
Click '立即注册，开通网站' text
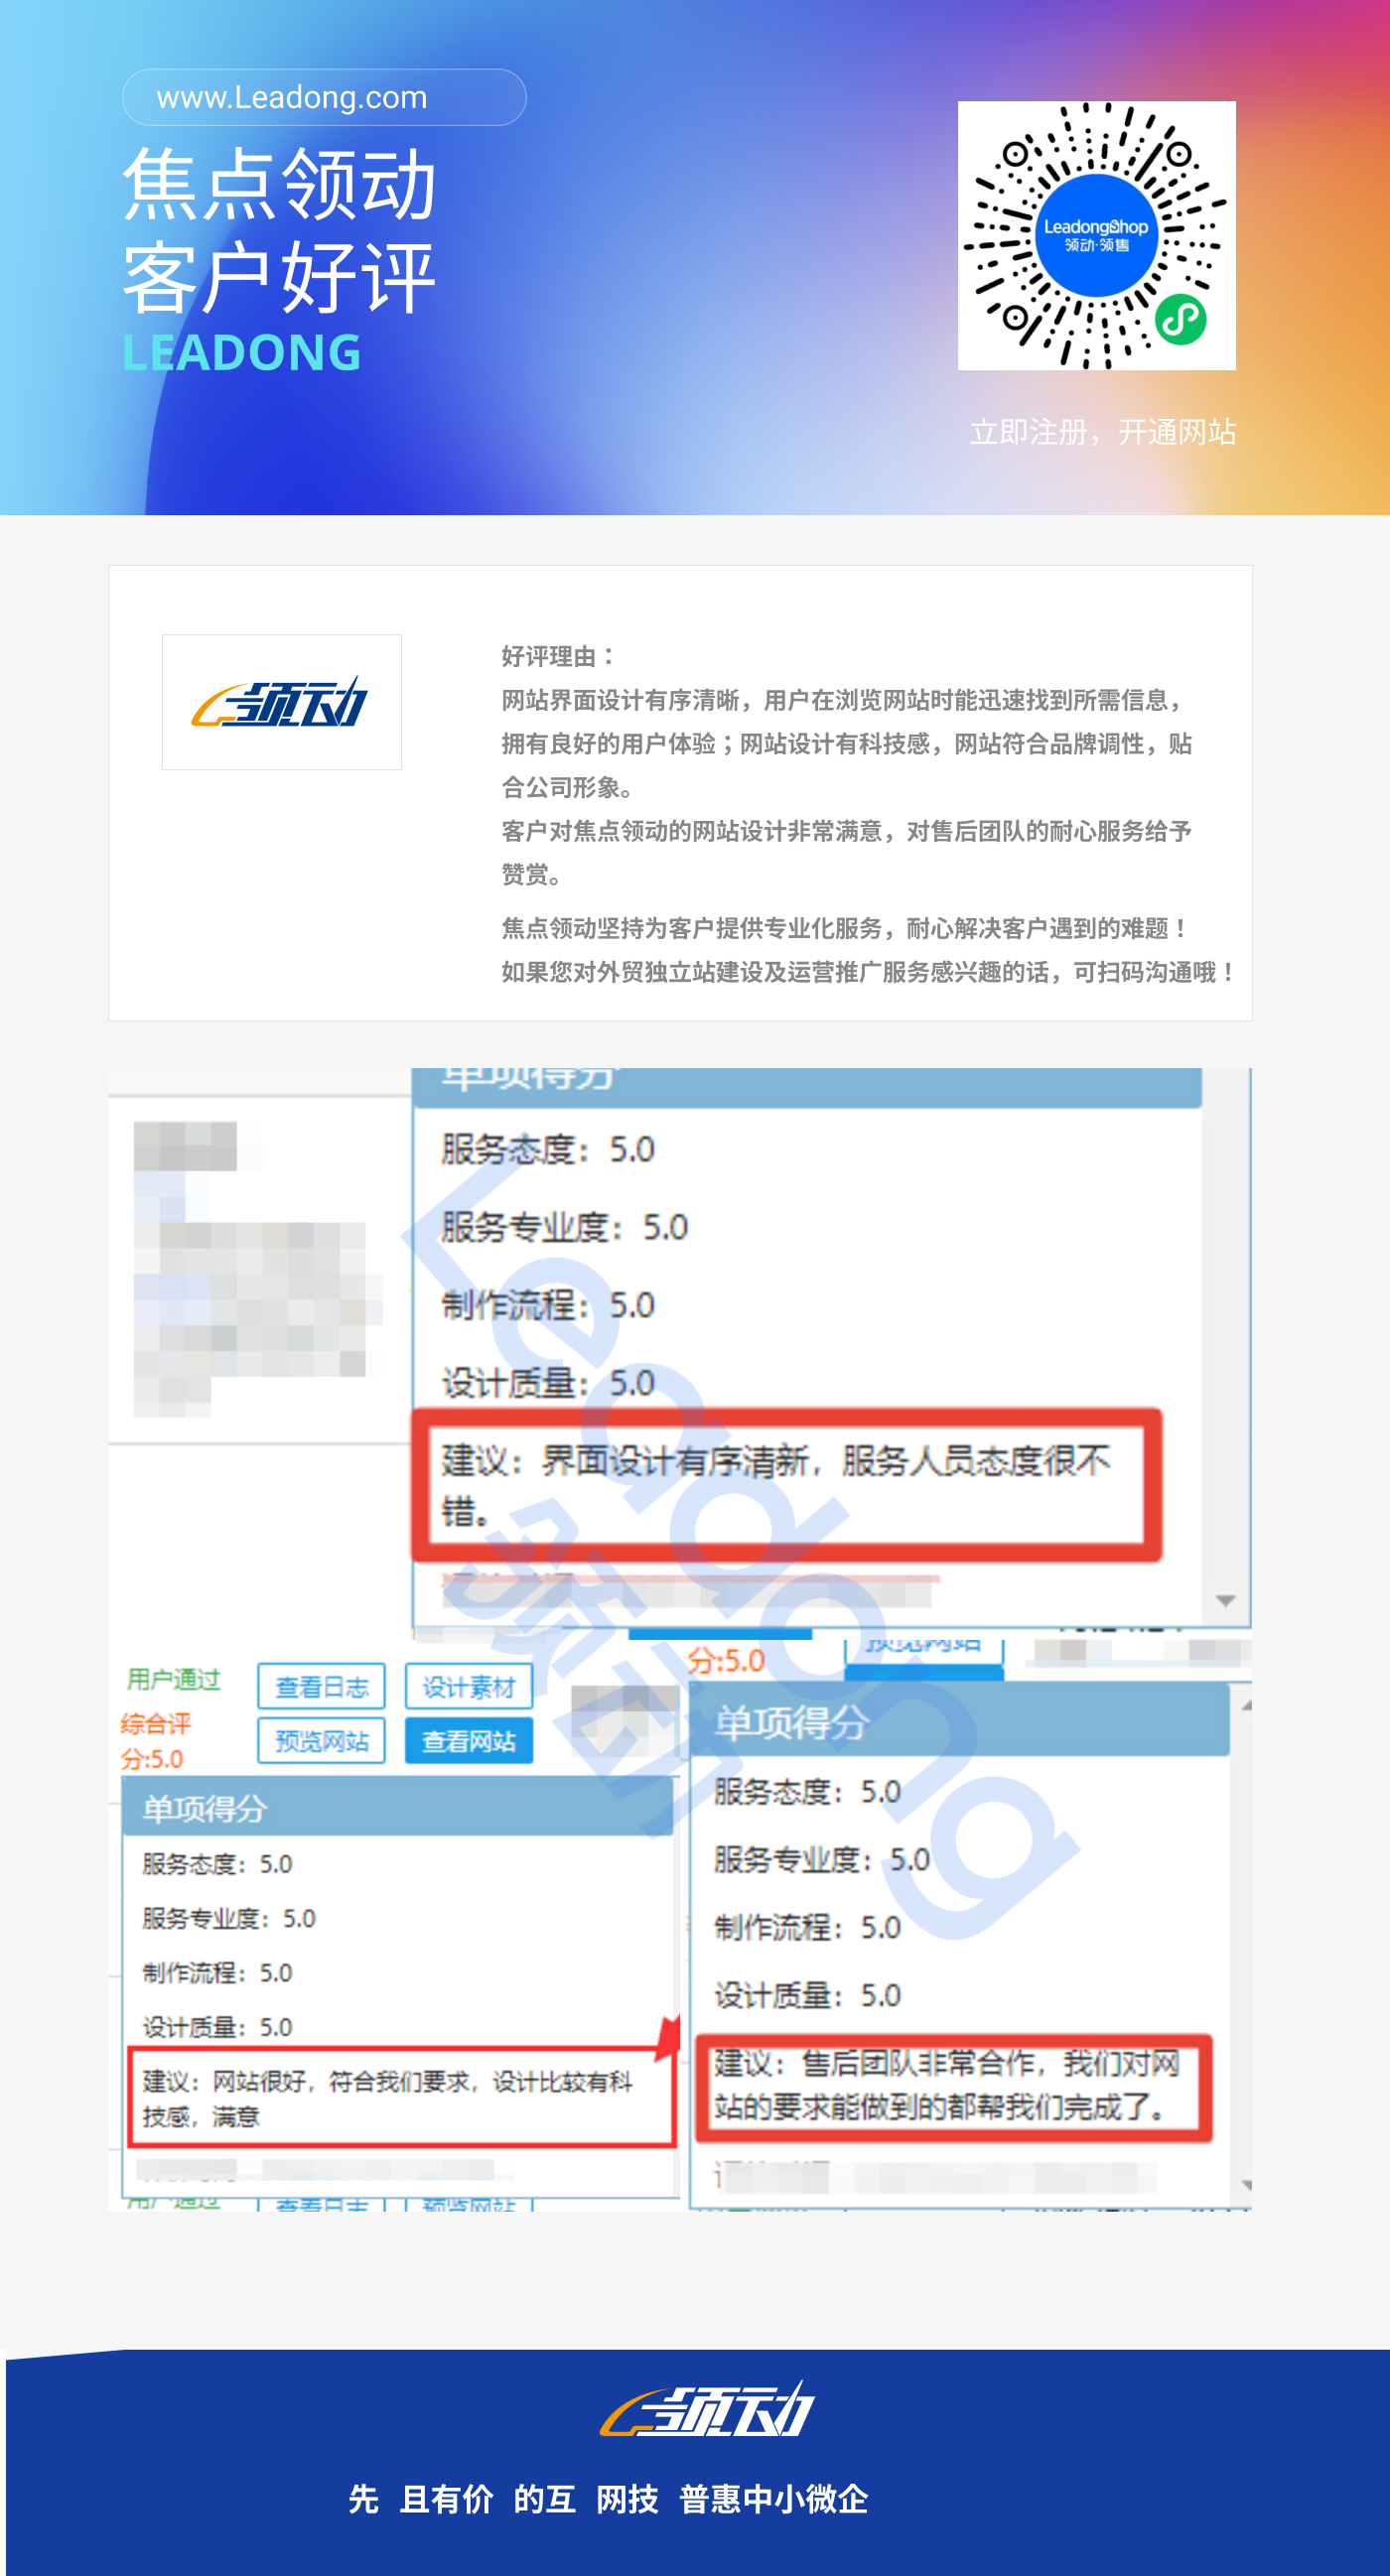tap(1103, 432)
